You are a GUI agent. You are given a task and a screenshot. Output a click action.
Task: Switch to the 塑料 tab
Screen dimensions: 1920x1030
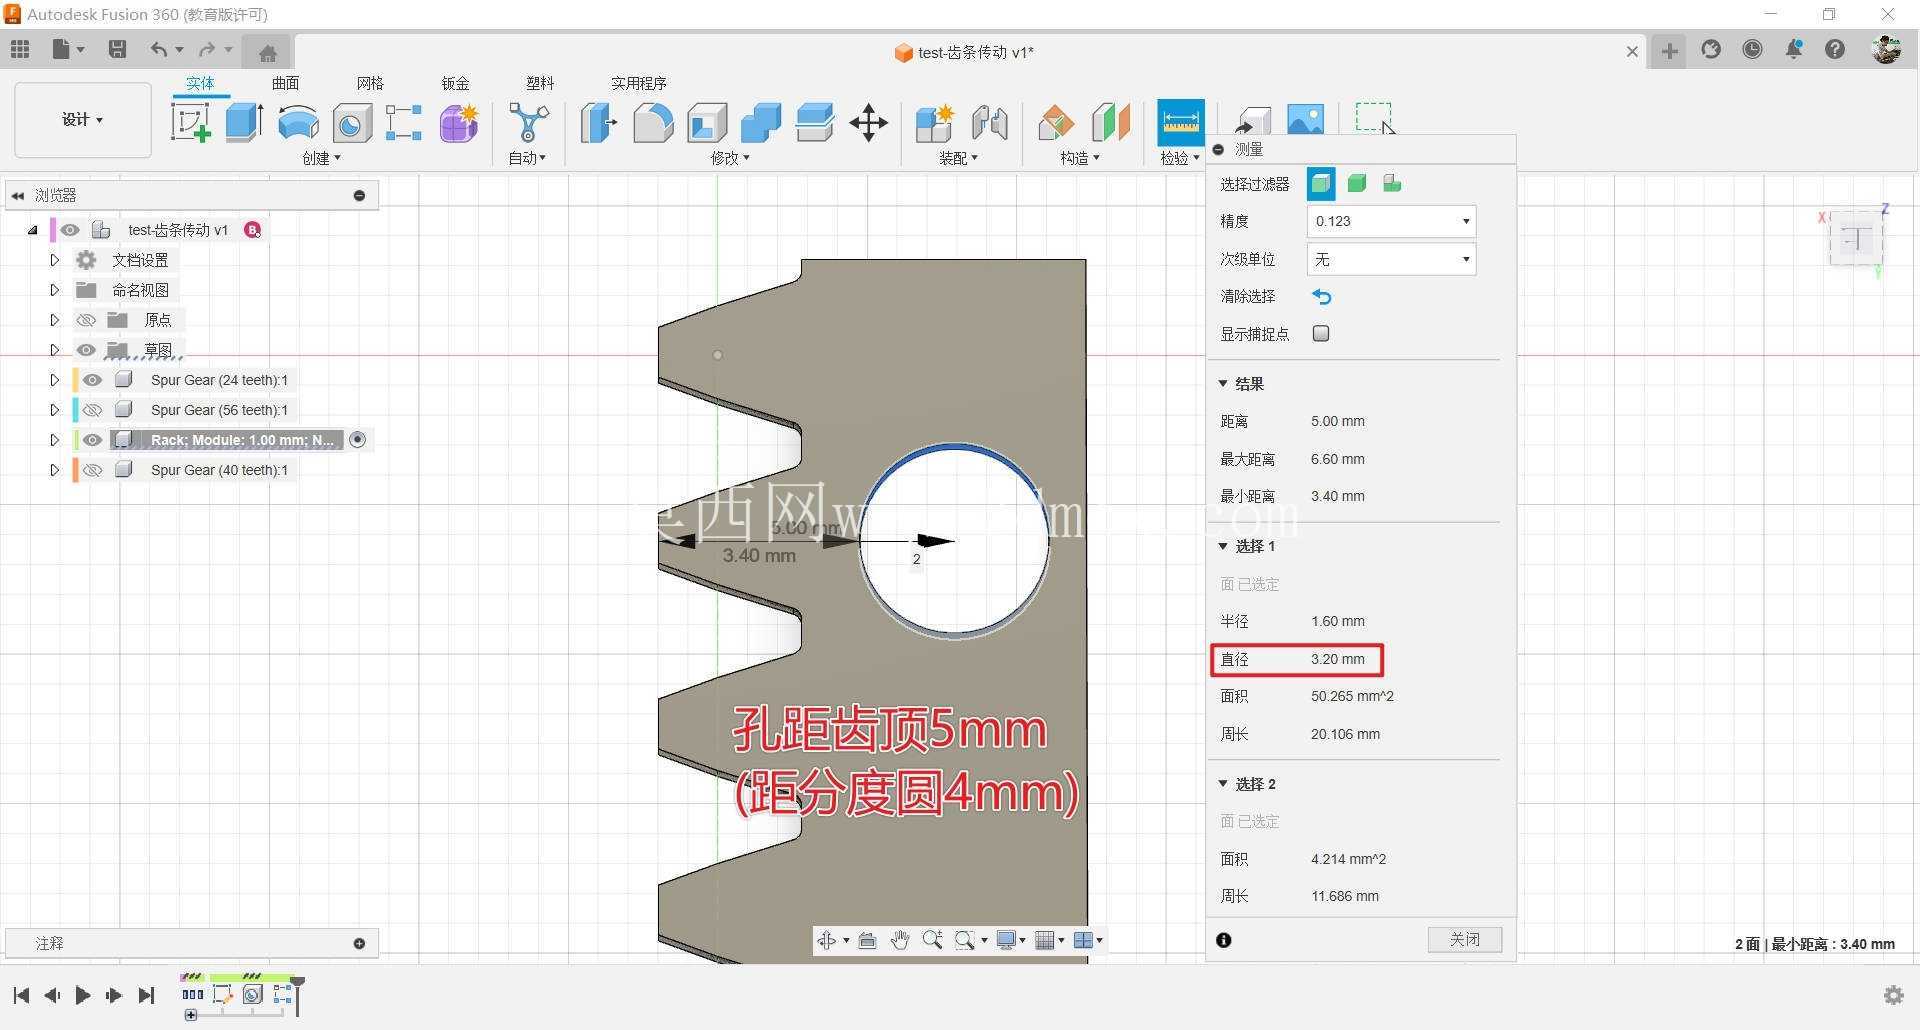tap(540, 83)
